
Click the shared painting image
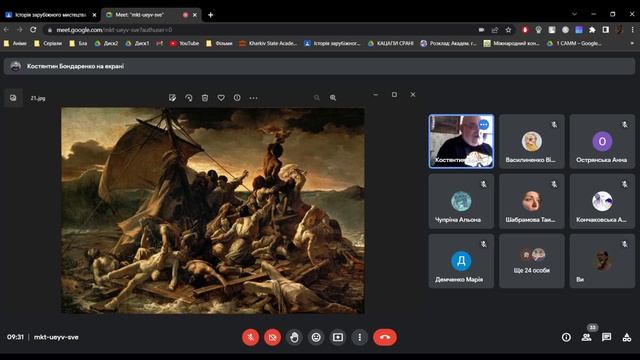pos(213,210)
